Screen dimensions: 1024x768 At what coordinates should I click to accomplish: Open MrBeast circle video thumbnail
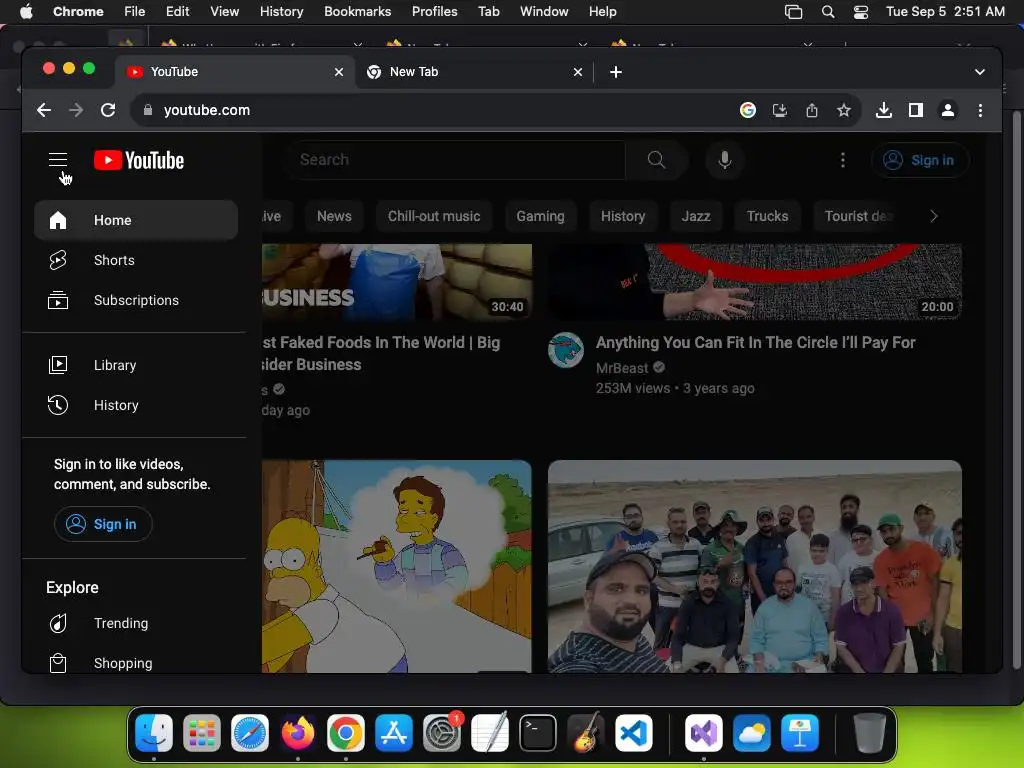click(x=754, y=282)
